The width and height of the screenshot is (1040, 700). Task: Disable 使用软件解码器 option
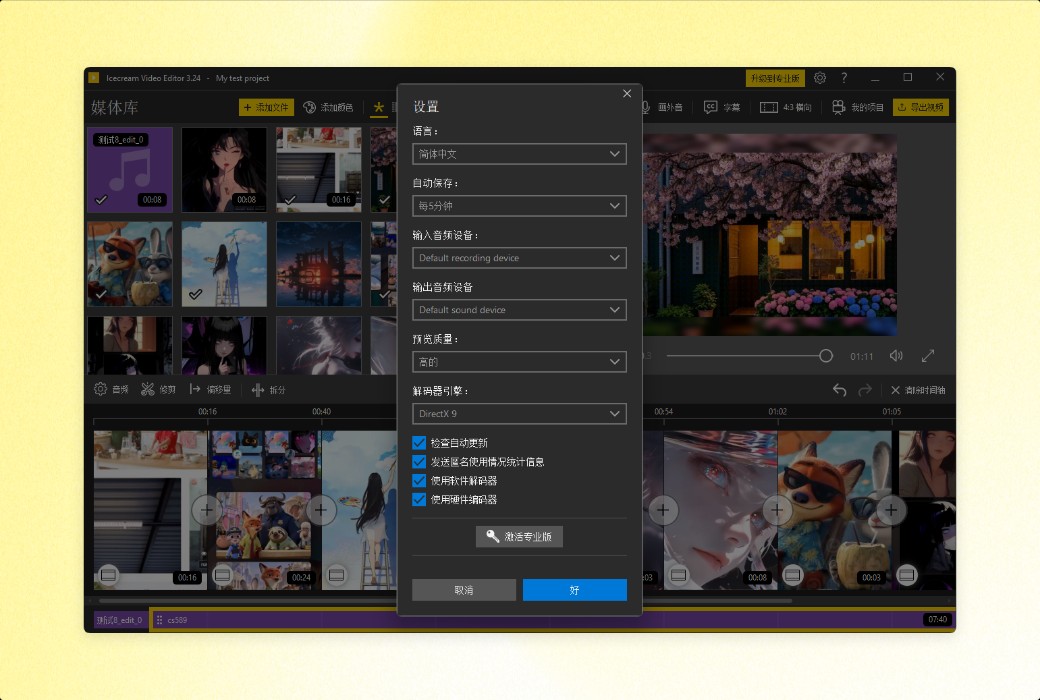pyautogui.click(x=419, y=480)
